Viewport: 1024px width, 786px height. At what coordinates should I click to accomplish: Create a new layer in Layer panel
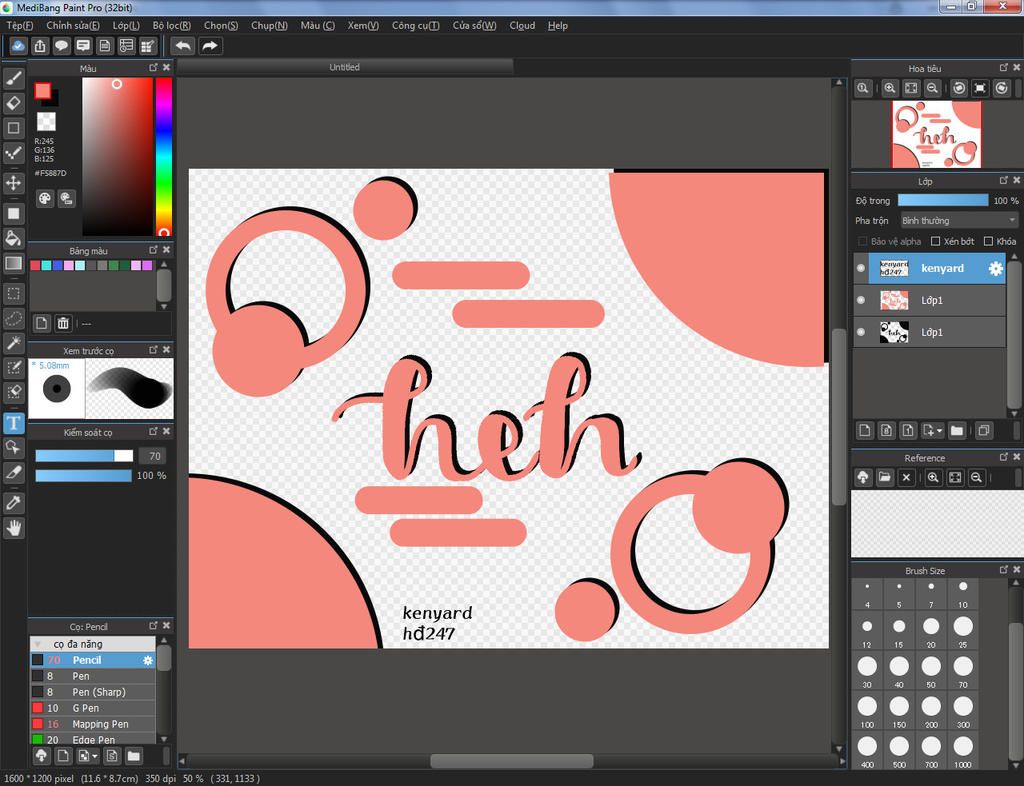click(865, 430)
